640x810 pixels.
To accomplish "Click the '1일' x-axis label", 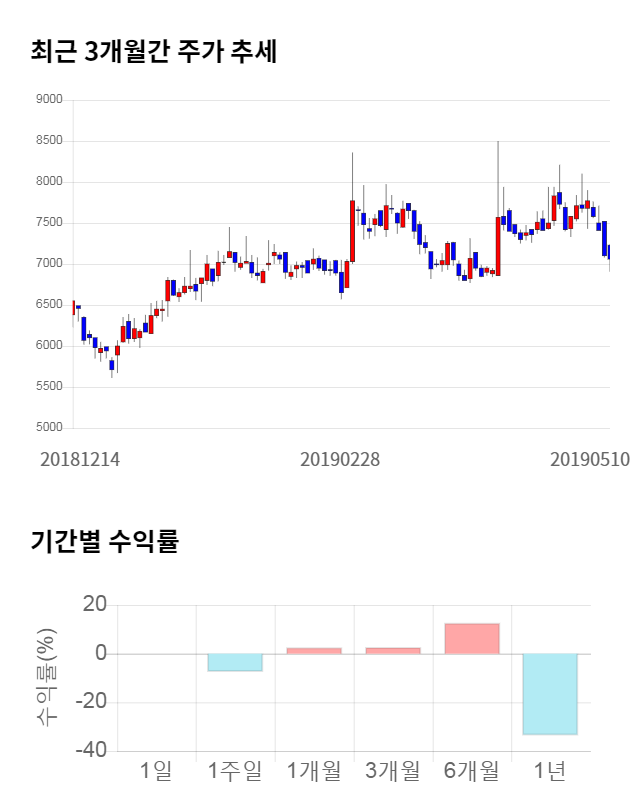I will (x=156, y=771).
